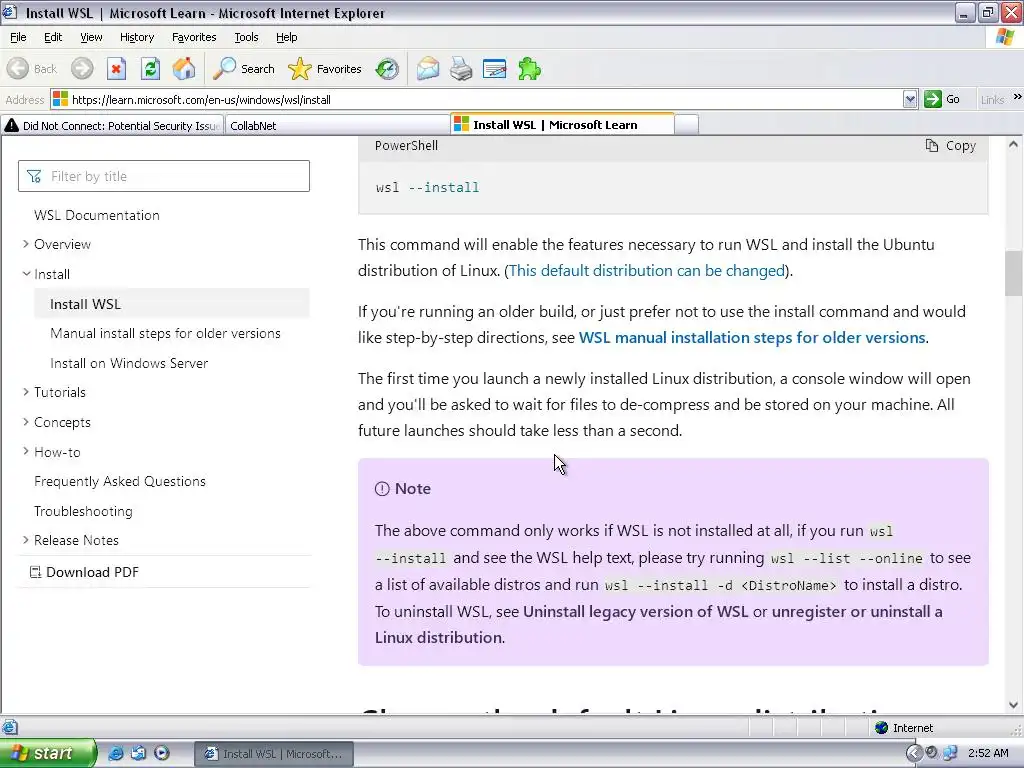Open the Edit page toolbar icon

494,69
